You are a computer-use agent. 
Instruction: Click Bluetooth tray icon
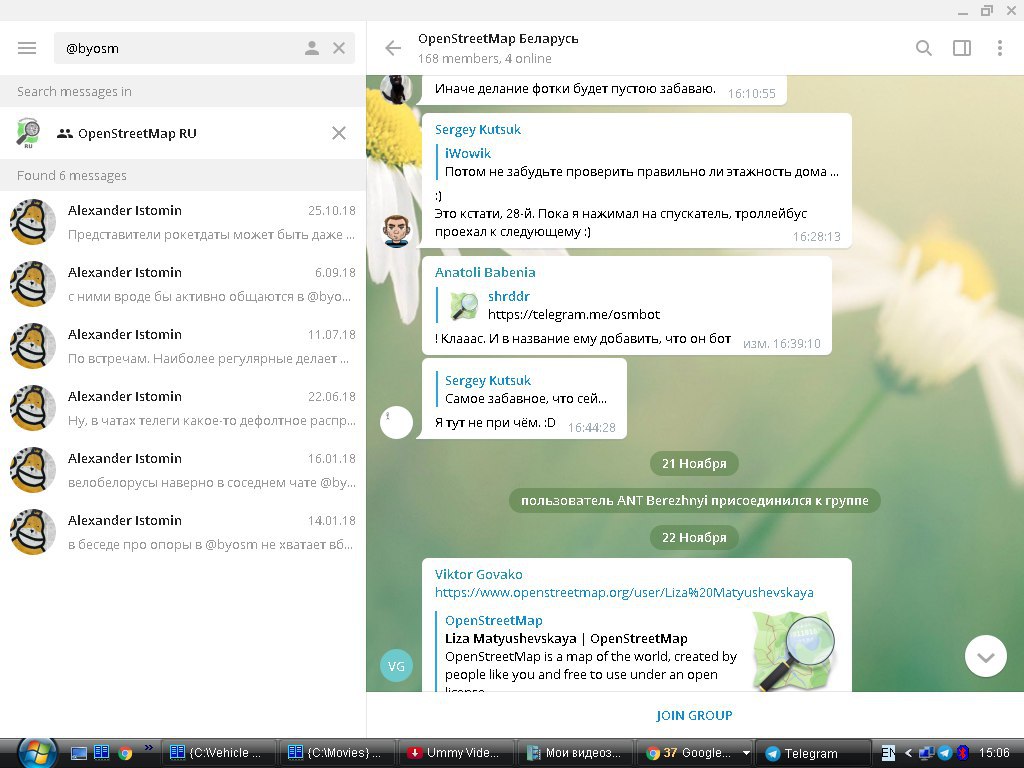coord(963,753)
